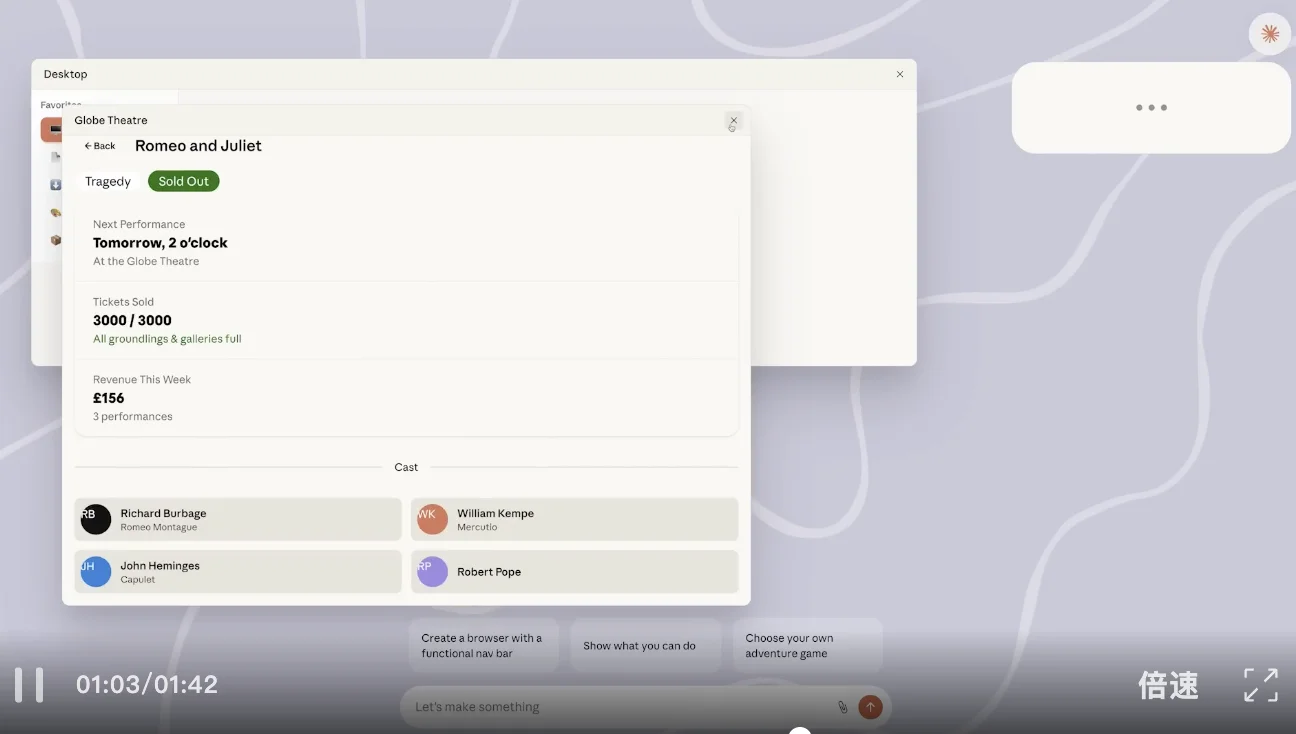Open the 倍速 playback speed menu

tap(1168, 685)
